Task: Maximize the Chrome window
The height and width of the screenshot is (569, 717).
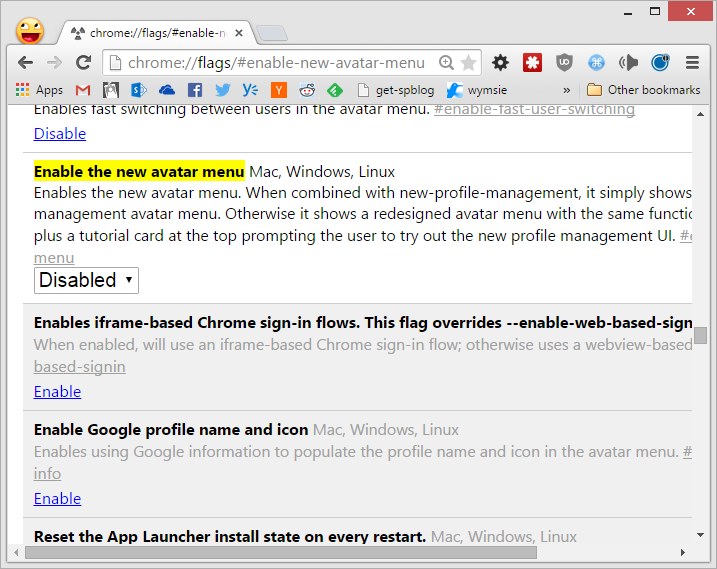Action: pyautogui.click(x=655, y=11)
